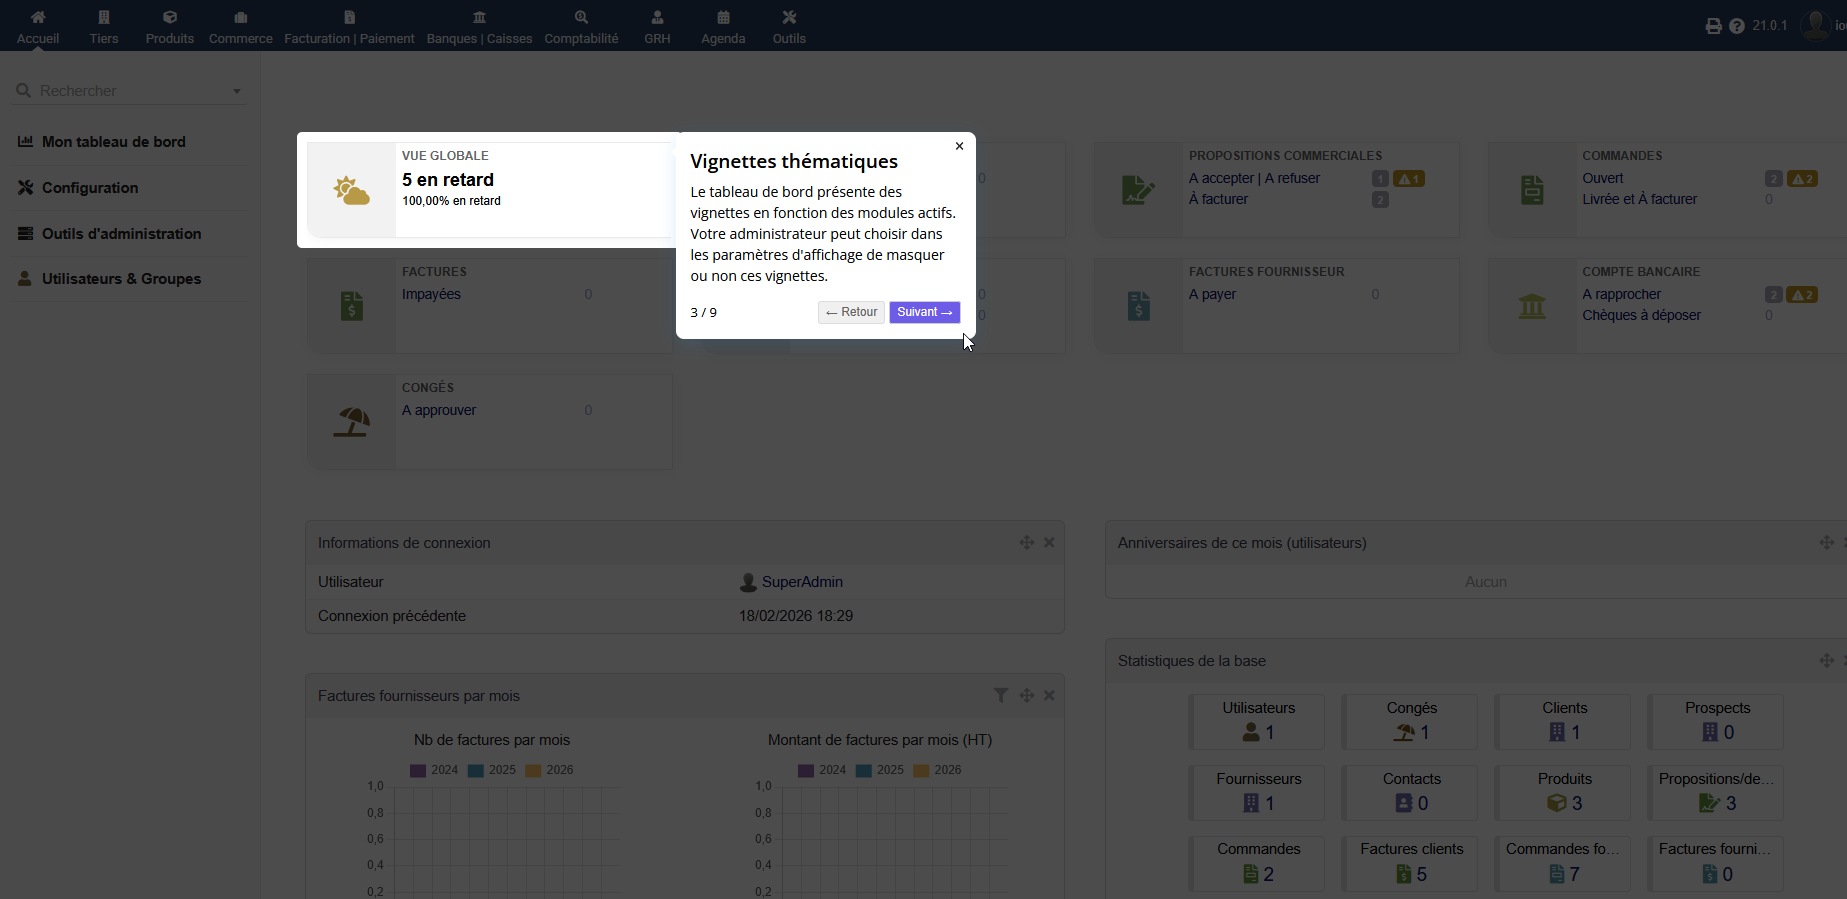Open the Comptabilité menu
The height and width of the screenshot is (899, 1847).
581,27
